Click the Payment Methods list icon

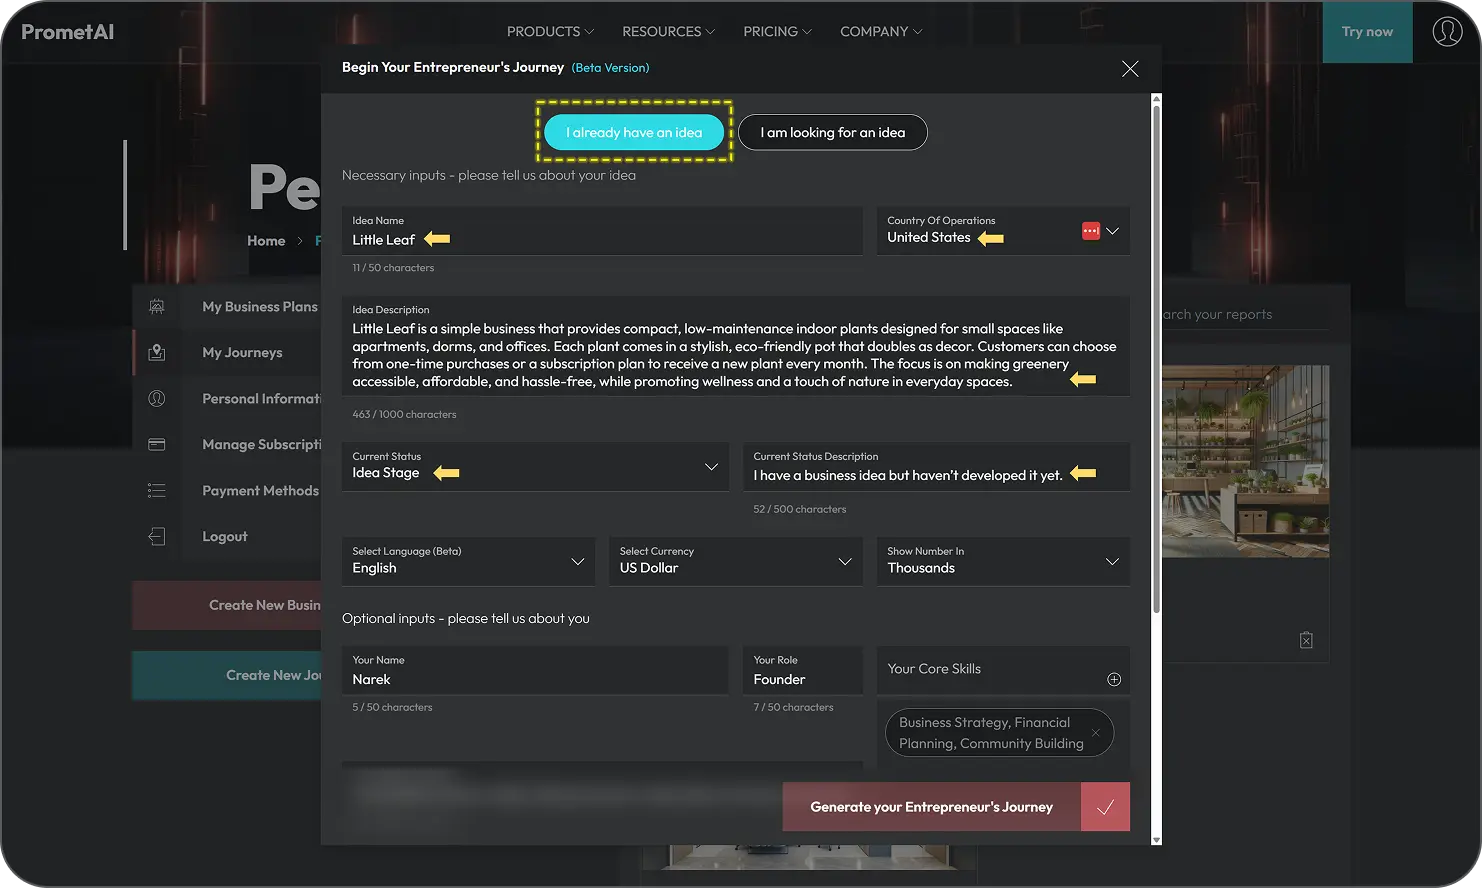click(x=157, y=491)
